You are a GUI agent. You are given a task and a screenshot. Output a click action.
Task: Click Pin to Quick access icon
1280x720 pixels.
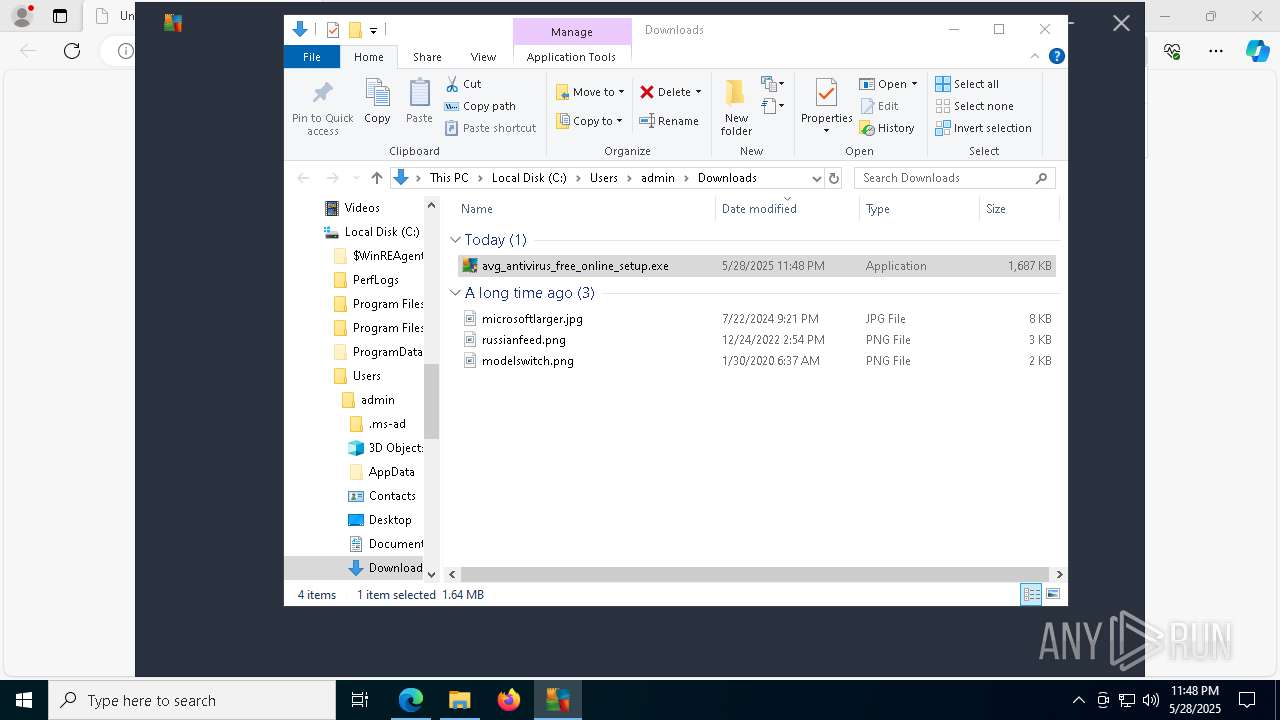(322, 93)
